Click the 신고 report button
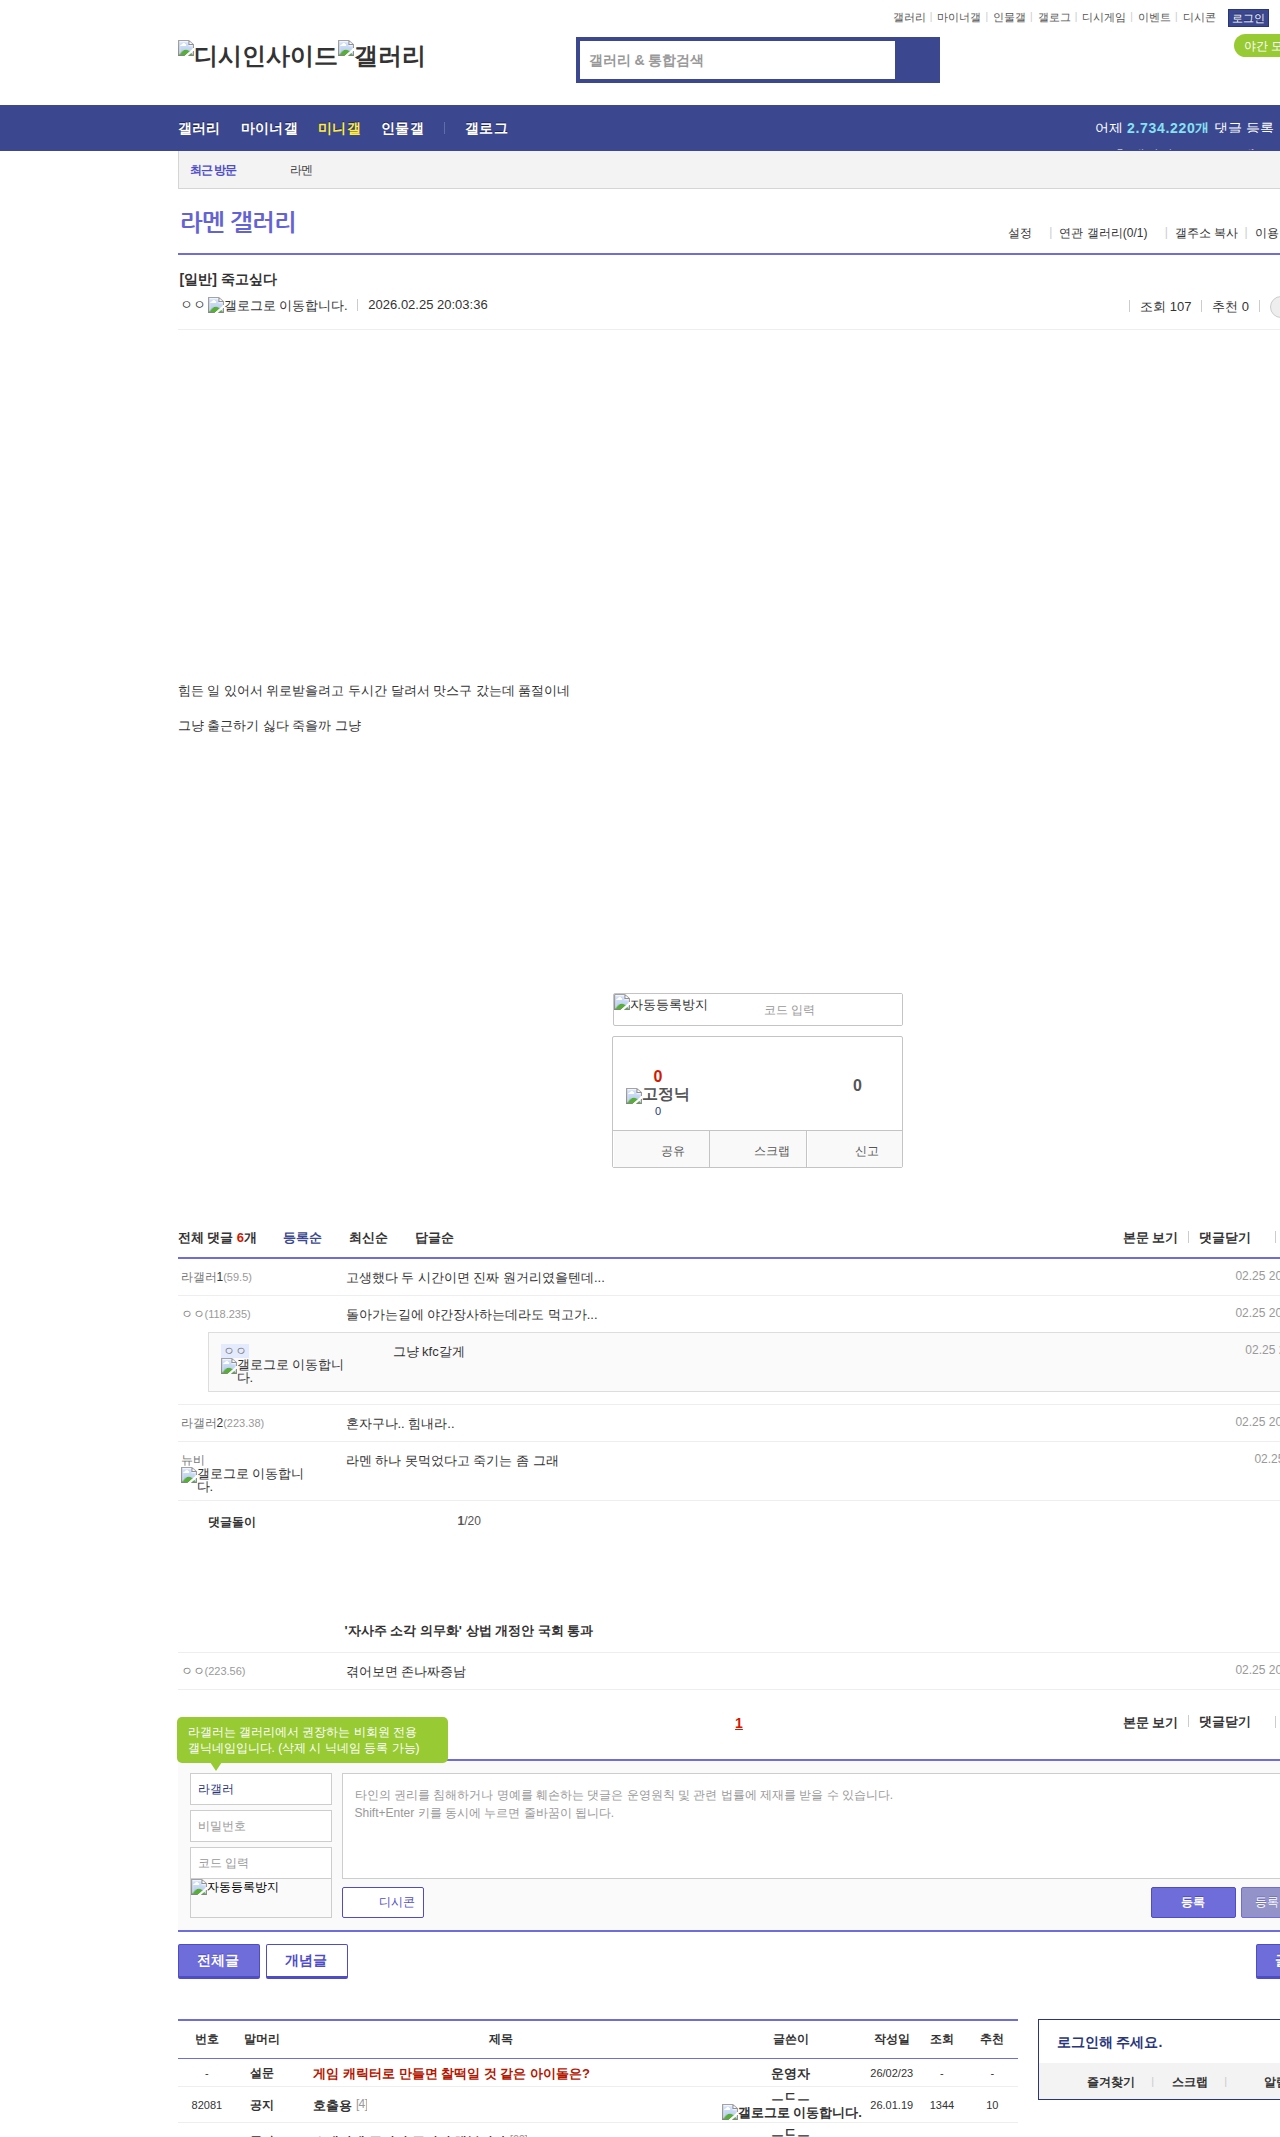The height and width of the screenshot is (2137, 1280). pos(866,1151)
